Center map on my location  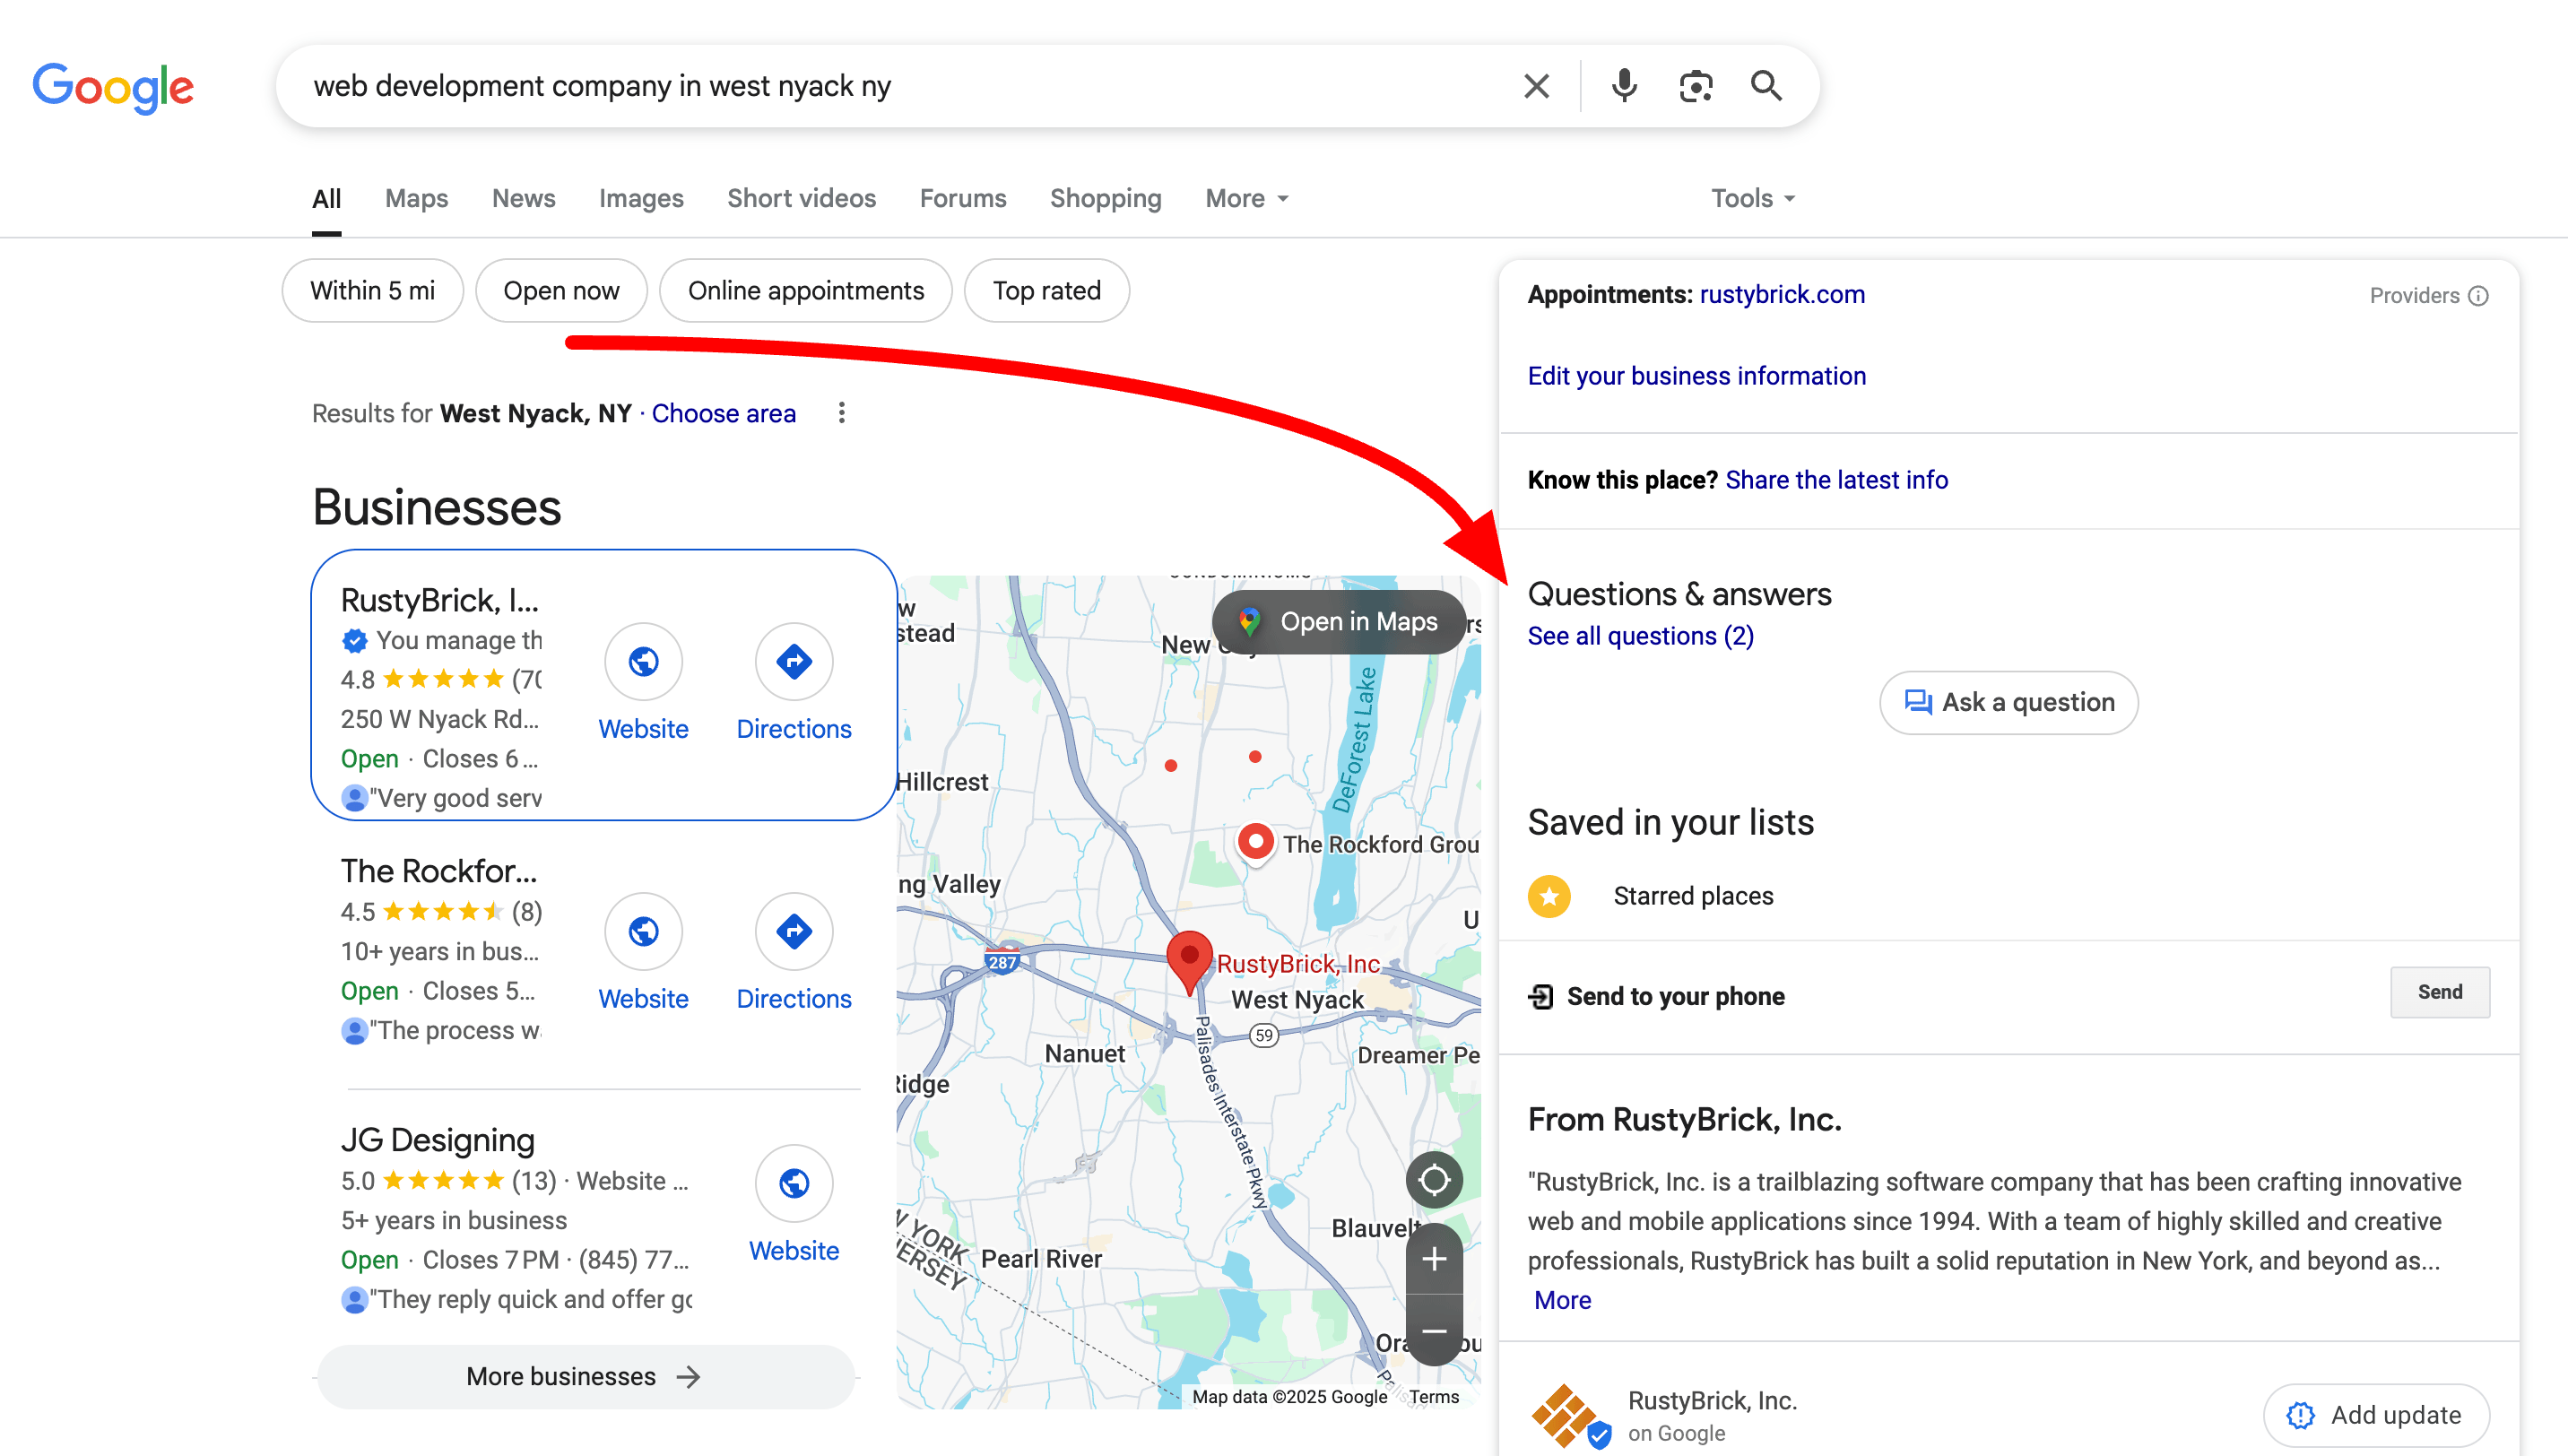coord(1434,1180)
